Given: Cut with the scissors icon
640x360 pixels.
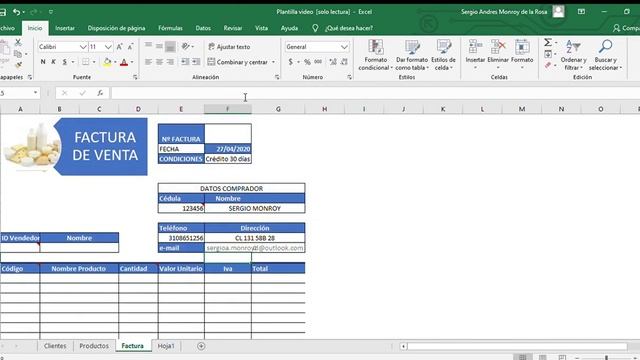Looking at the screenshot, I should pyautogui.click(x=18, y=42).
